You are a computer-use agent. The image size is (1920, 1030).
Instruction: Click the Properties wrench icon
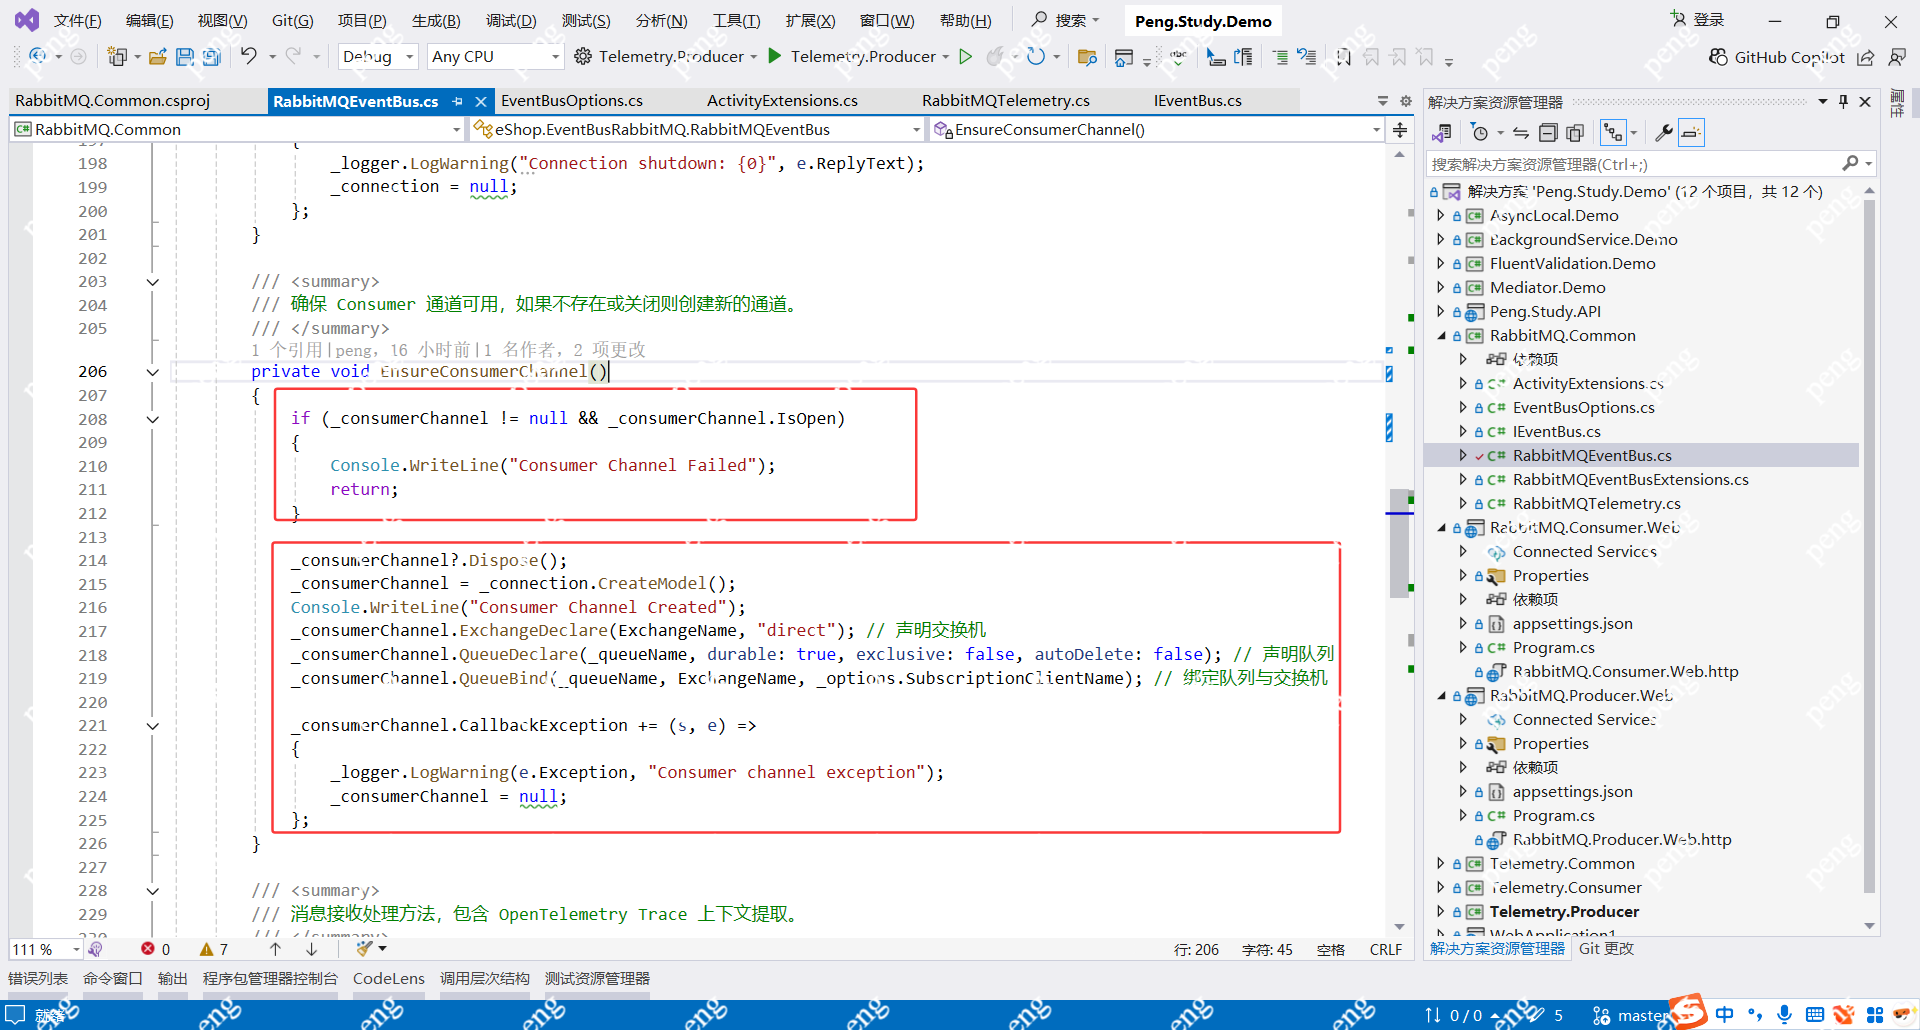click(1664, 132)
